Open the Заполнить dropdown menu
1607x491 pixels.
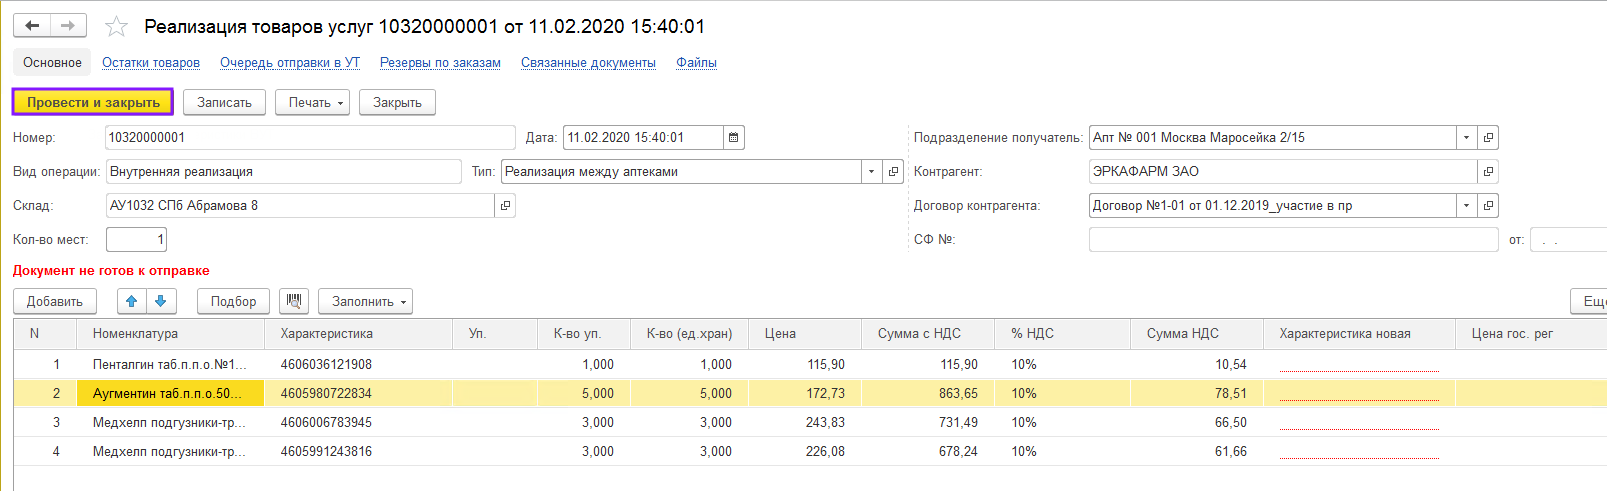(x=365, y=301)
